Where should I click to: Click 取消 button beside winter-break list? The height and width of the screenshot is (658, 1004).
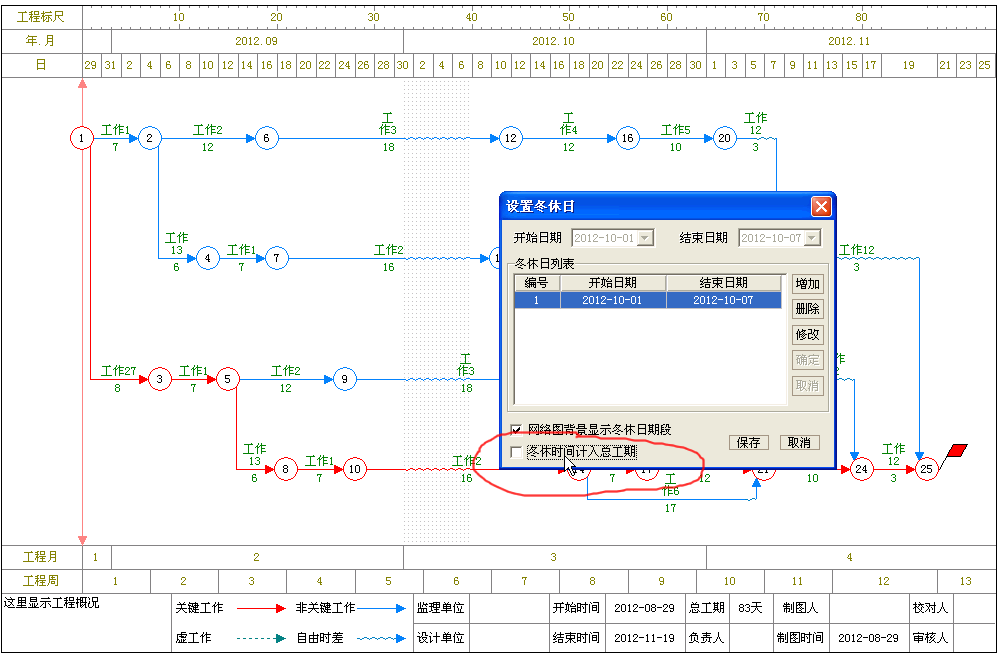[x=807, y=386]
